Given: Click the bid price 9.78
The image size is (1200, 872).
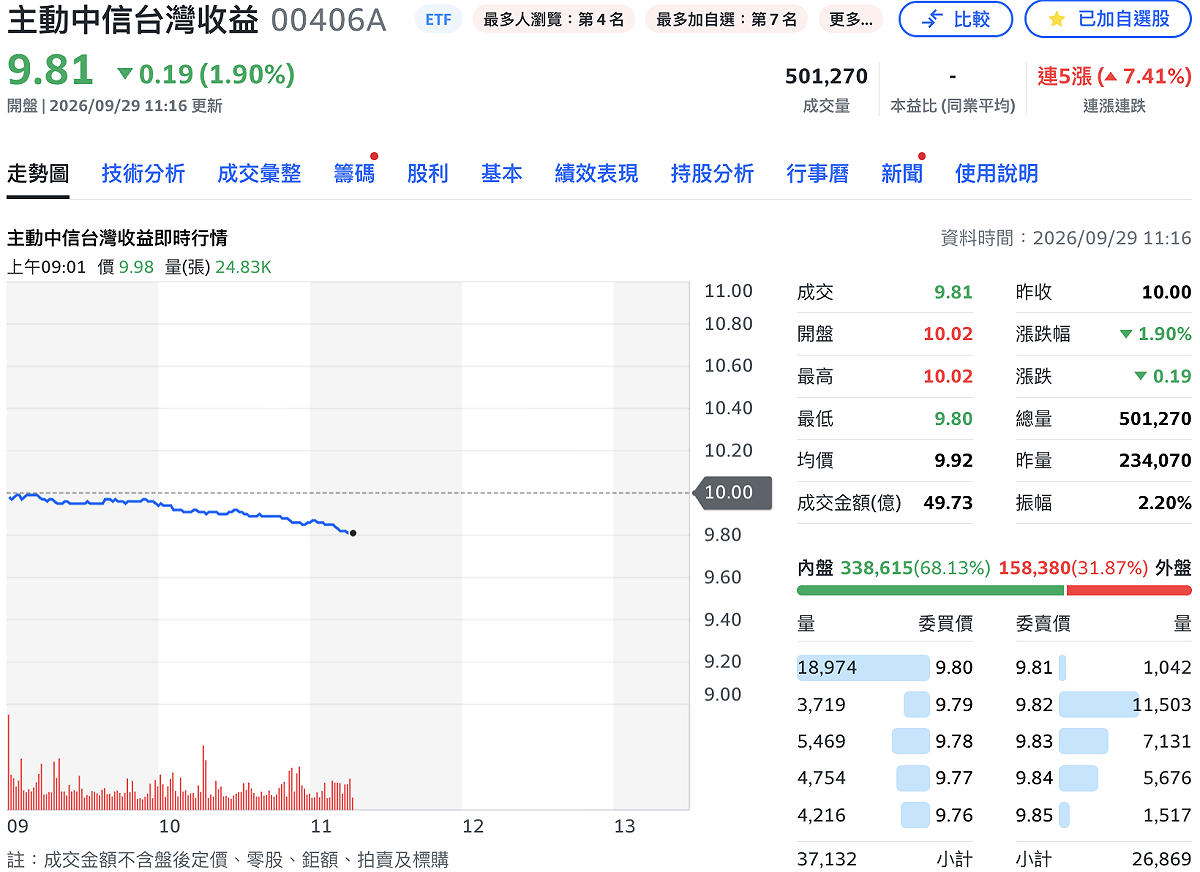Looking at the screenshot, I should pyautogui.click(x=954, y=741).
